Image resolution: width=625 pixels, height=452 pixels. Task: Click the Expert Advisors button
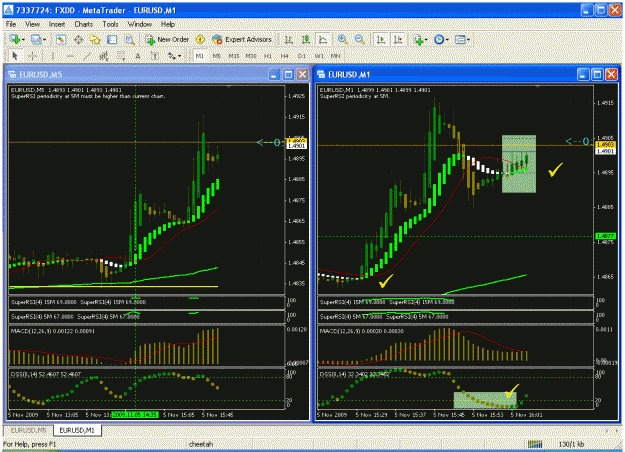point(242,39)
